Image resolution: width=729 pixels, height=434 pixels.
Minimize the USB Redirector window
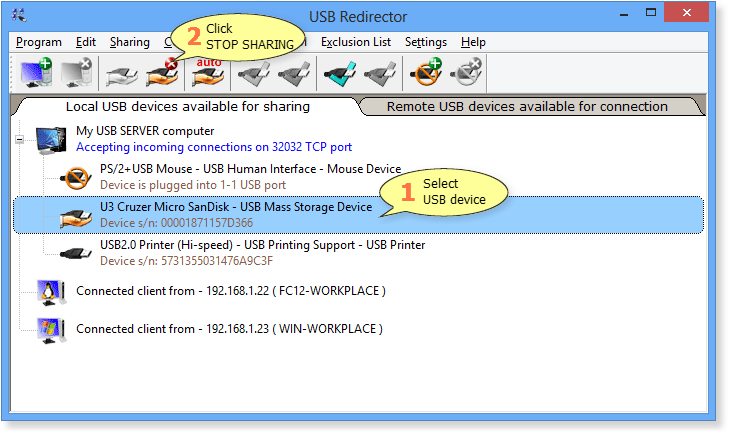[624, 13]
